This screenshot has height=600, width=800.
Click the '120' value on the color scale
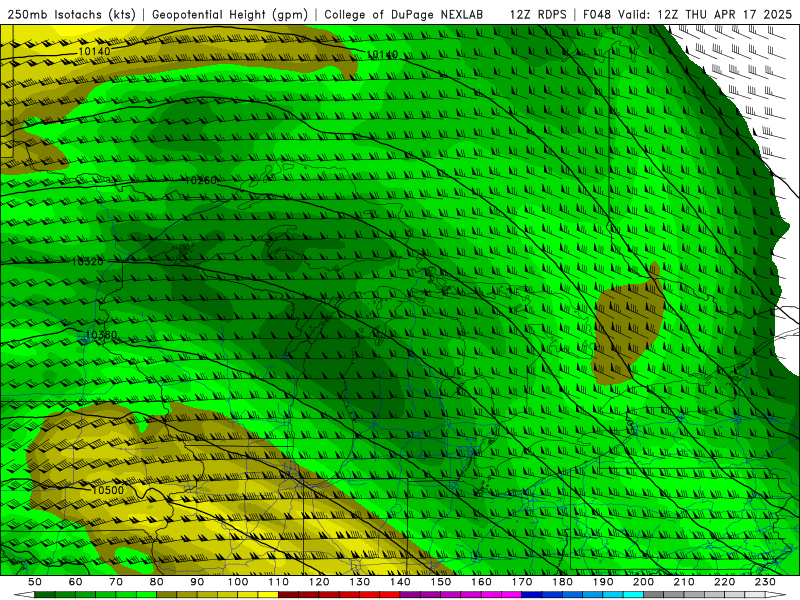[319, 582]
